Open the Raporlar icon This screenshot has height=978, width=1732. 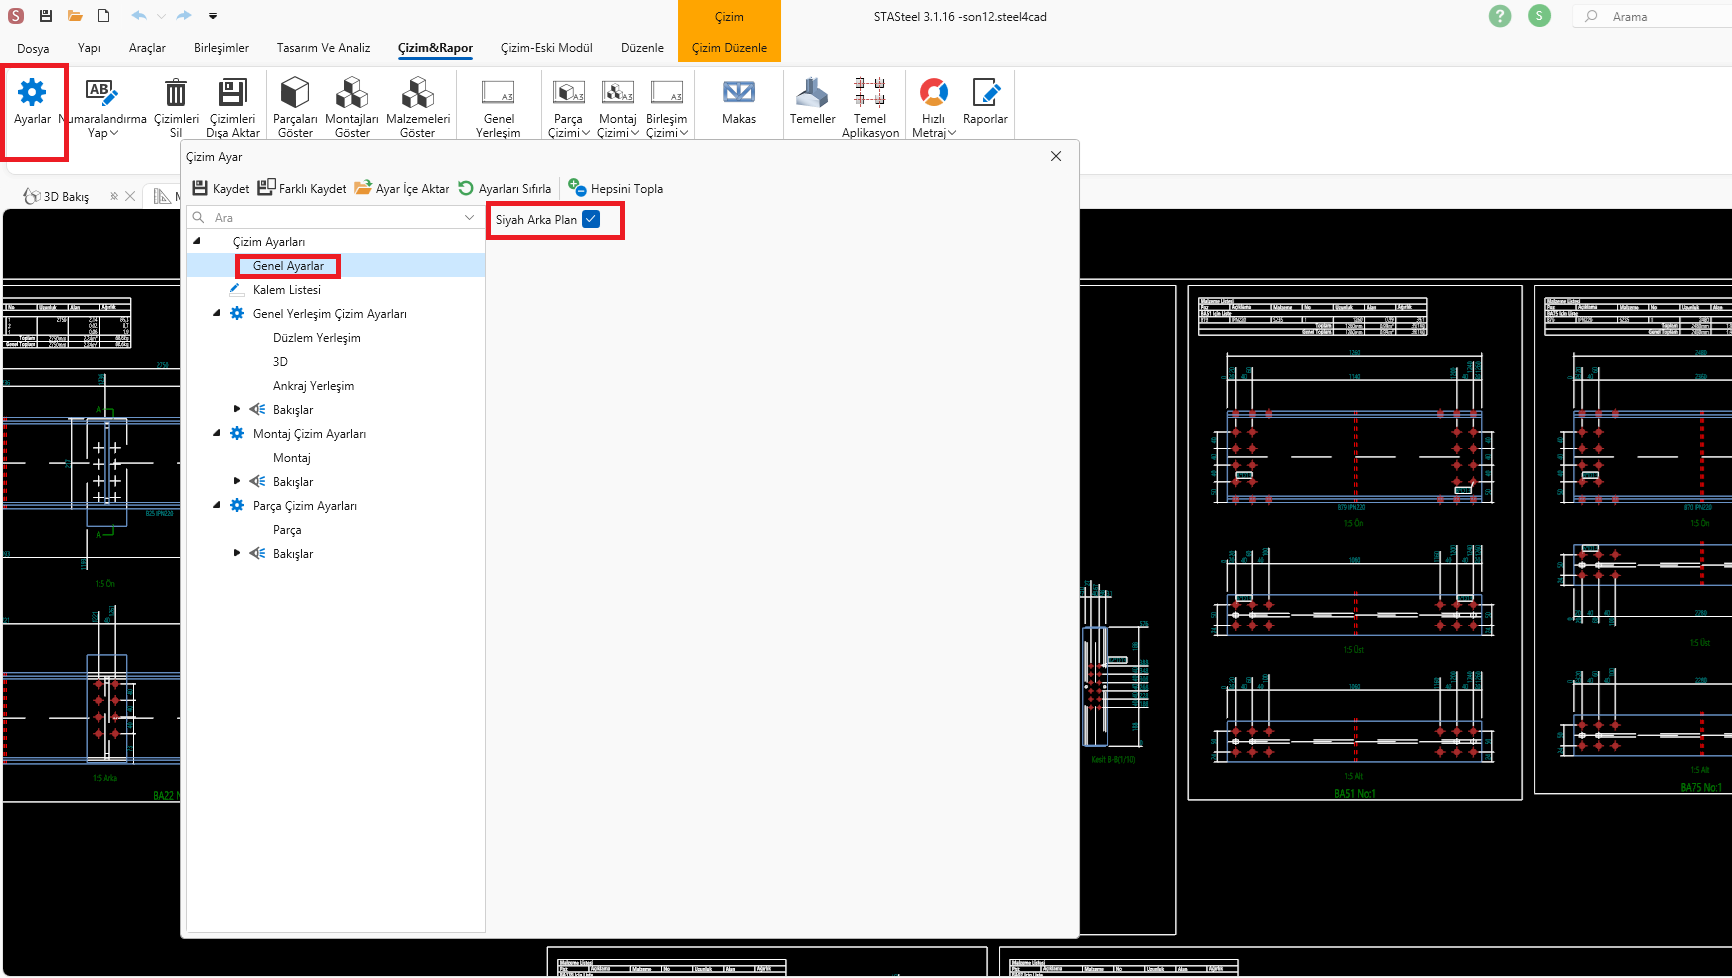click(985, 94)
